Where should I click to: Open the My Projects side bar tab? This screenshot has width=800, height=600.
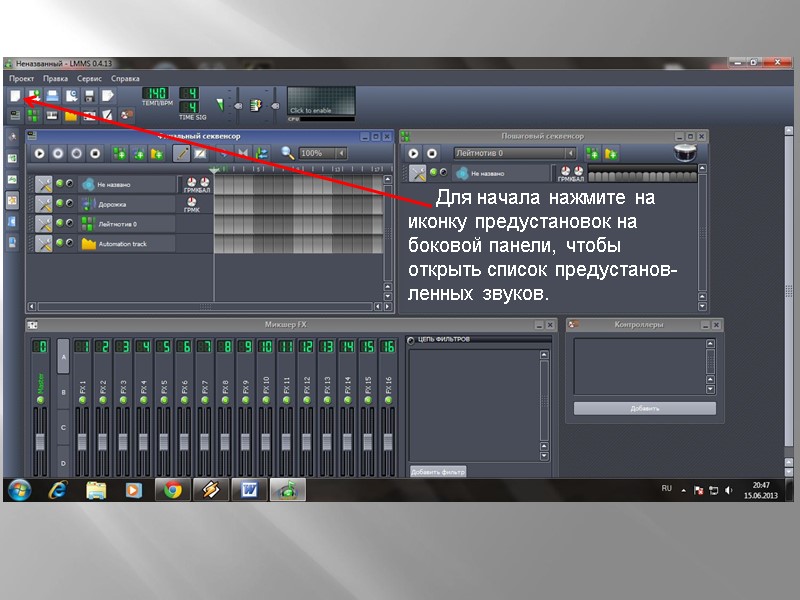[x=13, y=158]
